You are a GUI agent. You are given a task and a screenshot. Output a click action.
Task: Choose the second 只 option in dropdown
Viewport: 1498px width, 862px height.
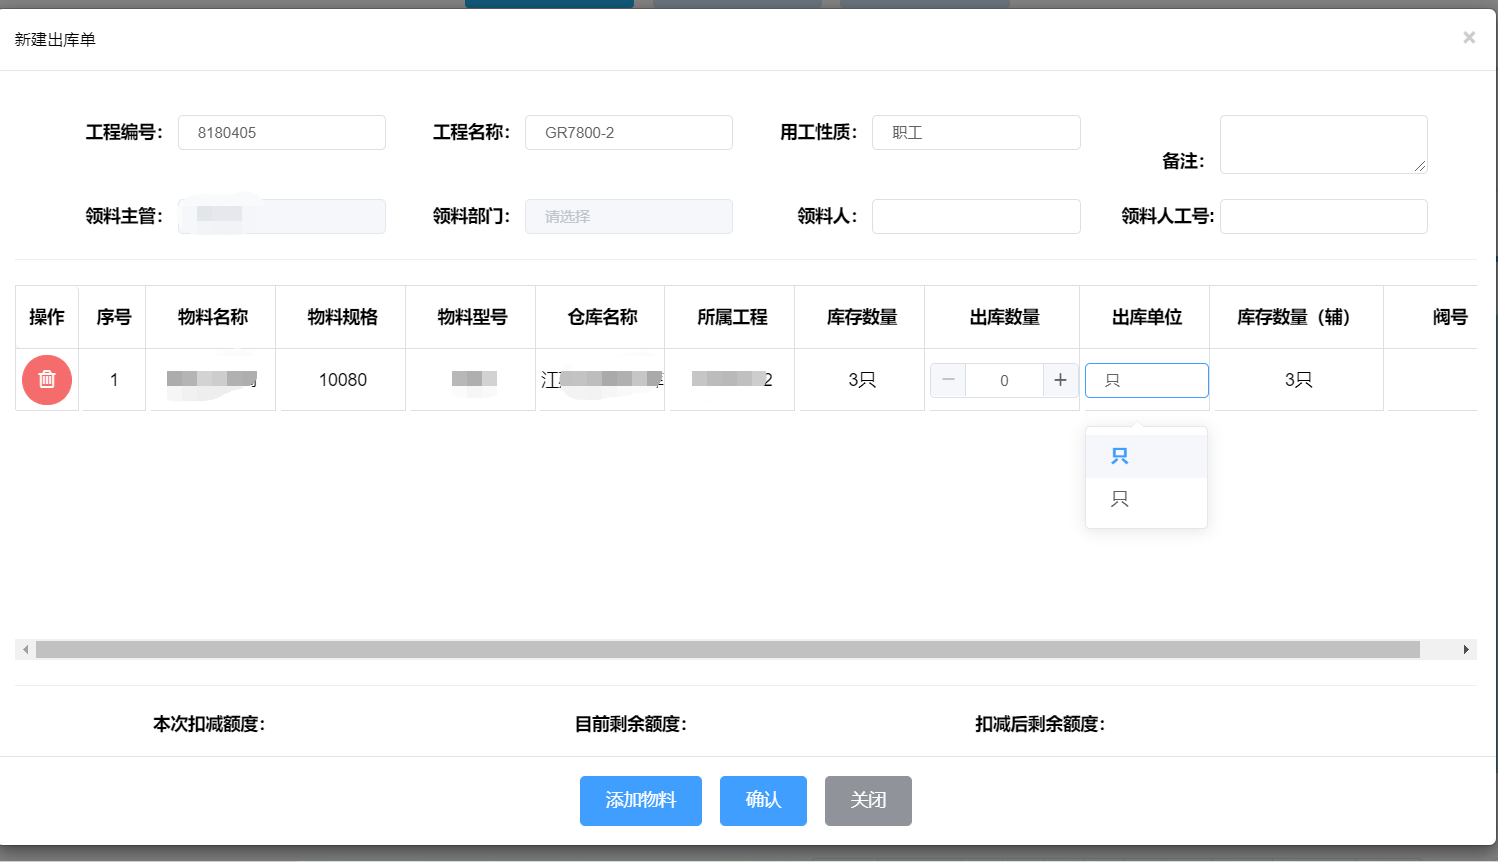[x=1120, y=499]
